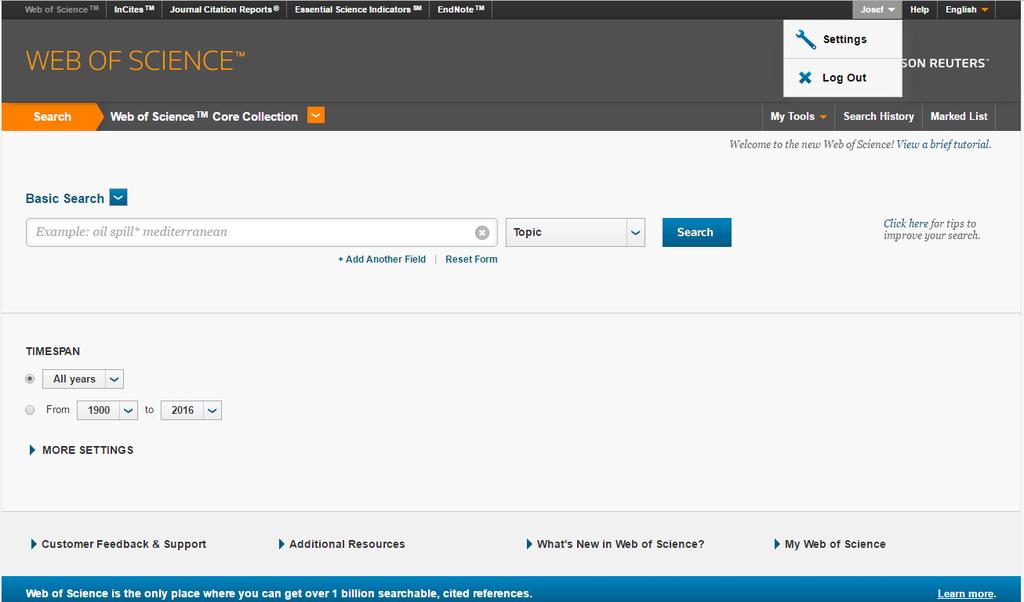Open EndNote link in top bar

pos(460,10)
